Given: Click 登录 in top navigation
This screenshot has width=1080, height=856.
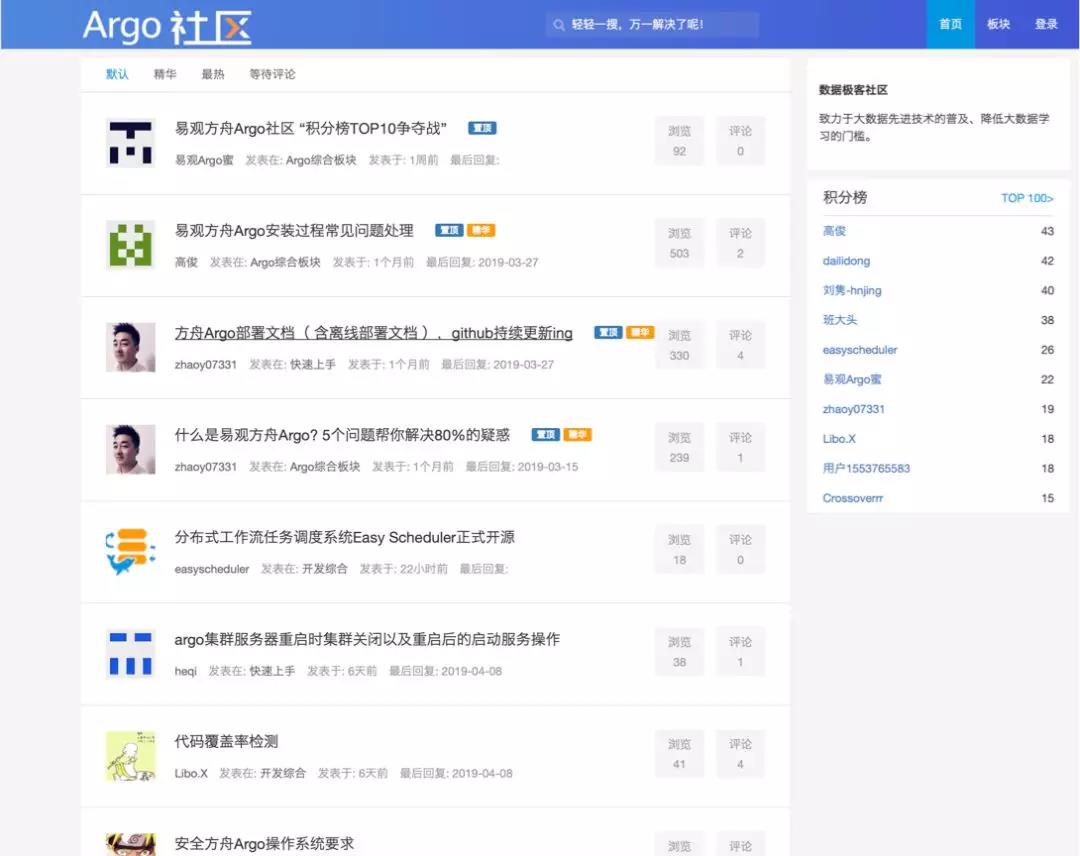Looking at the screenshot, I should pos(1046,24).
